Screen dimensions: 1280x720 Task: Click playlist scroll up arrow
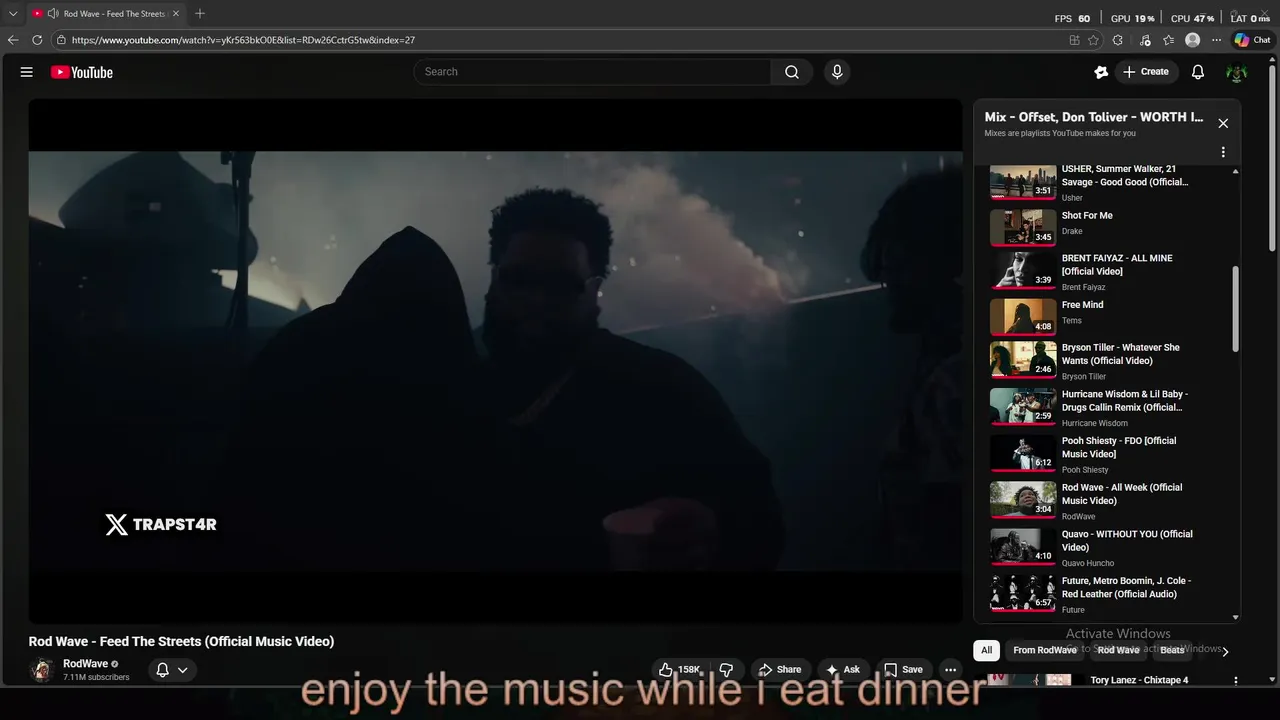coord(1236,171)
